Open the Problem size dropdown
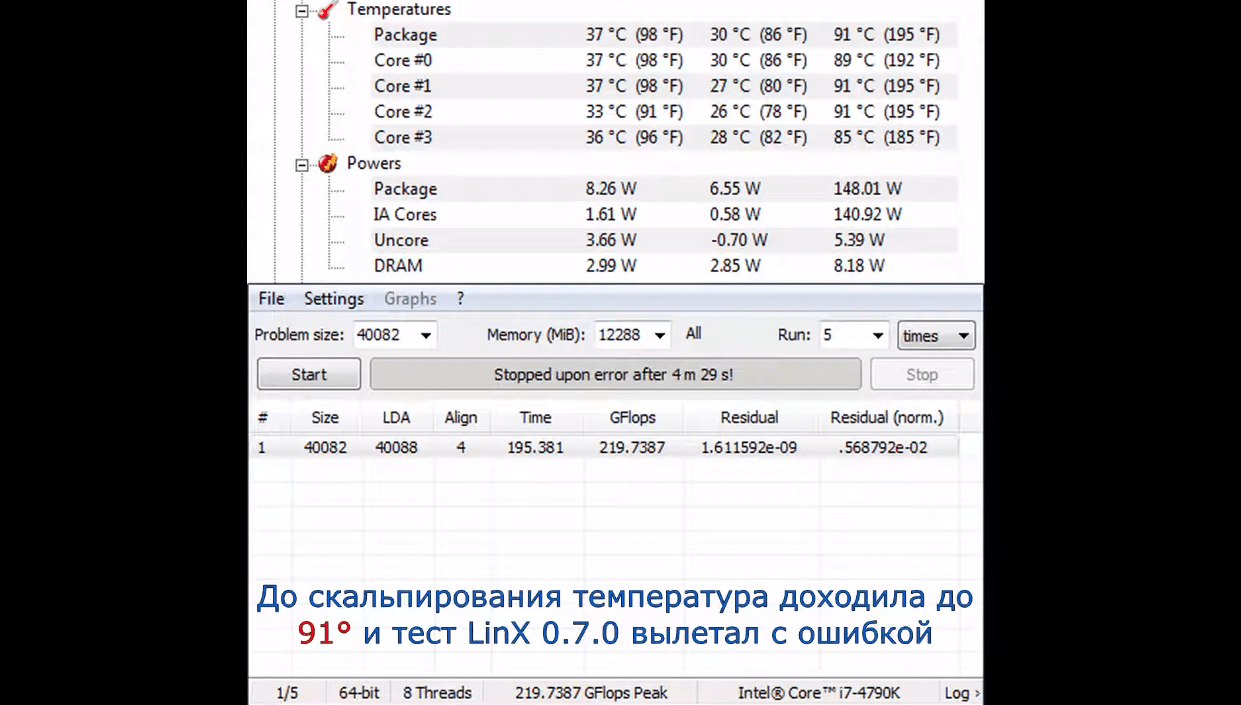The width and height of the screenshot is (1241, 705). 426,336
